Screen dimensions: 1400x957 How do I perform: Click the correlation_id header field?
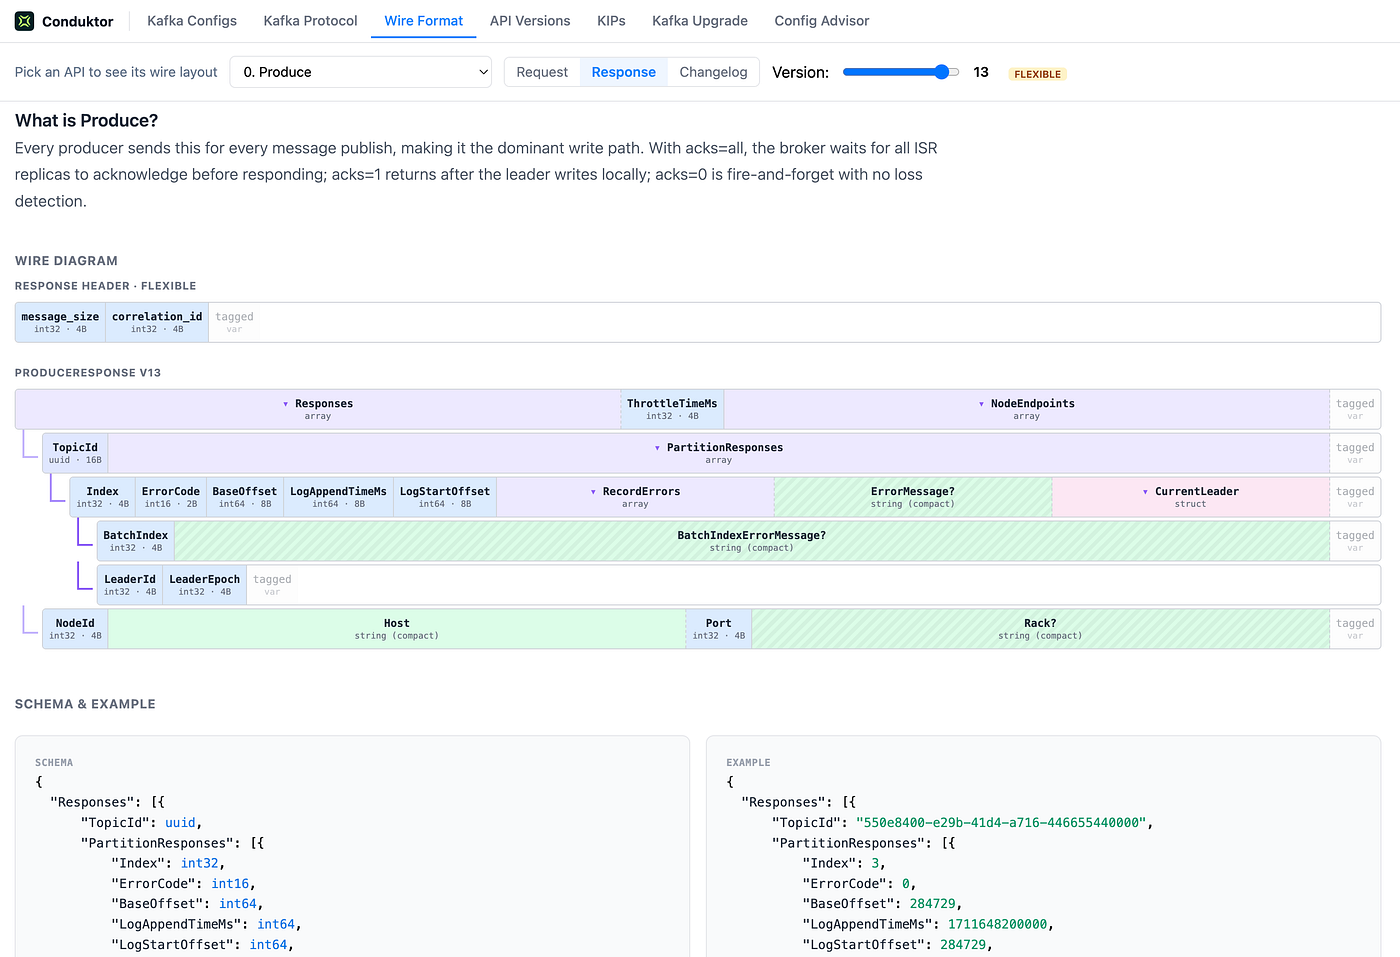click(x=157, y=322)
